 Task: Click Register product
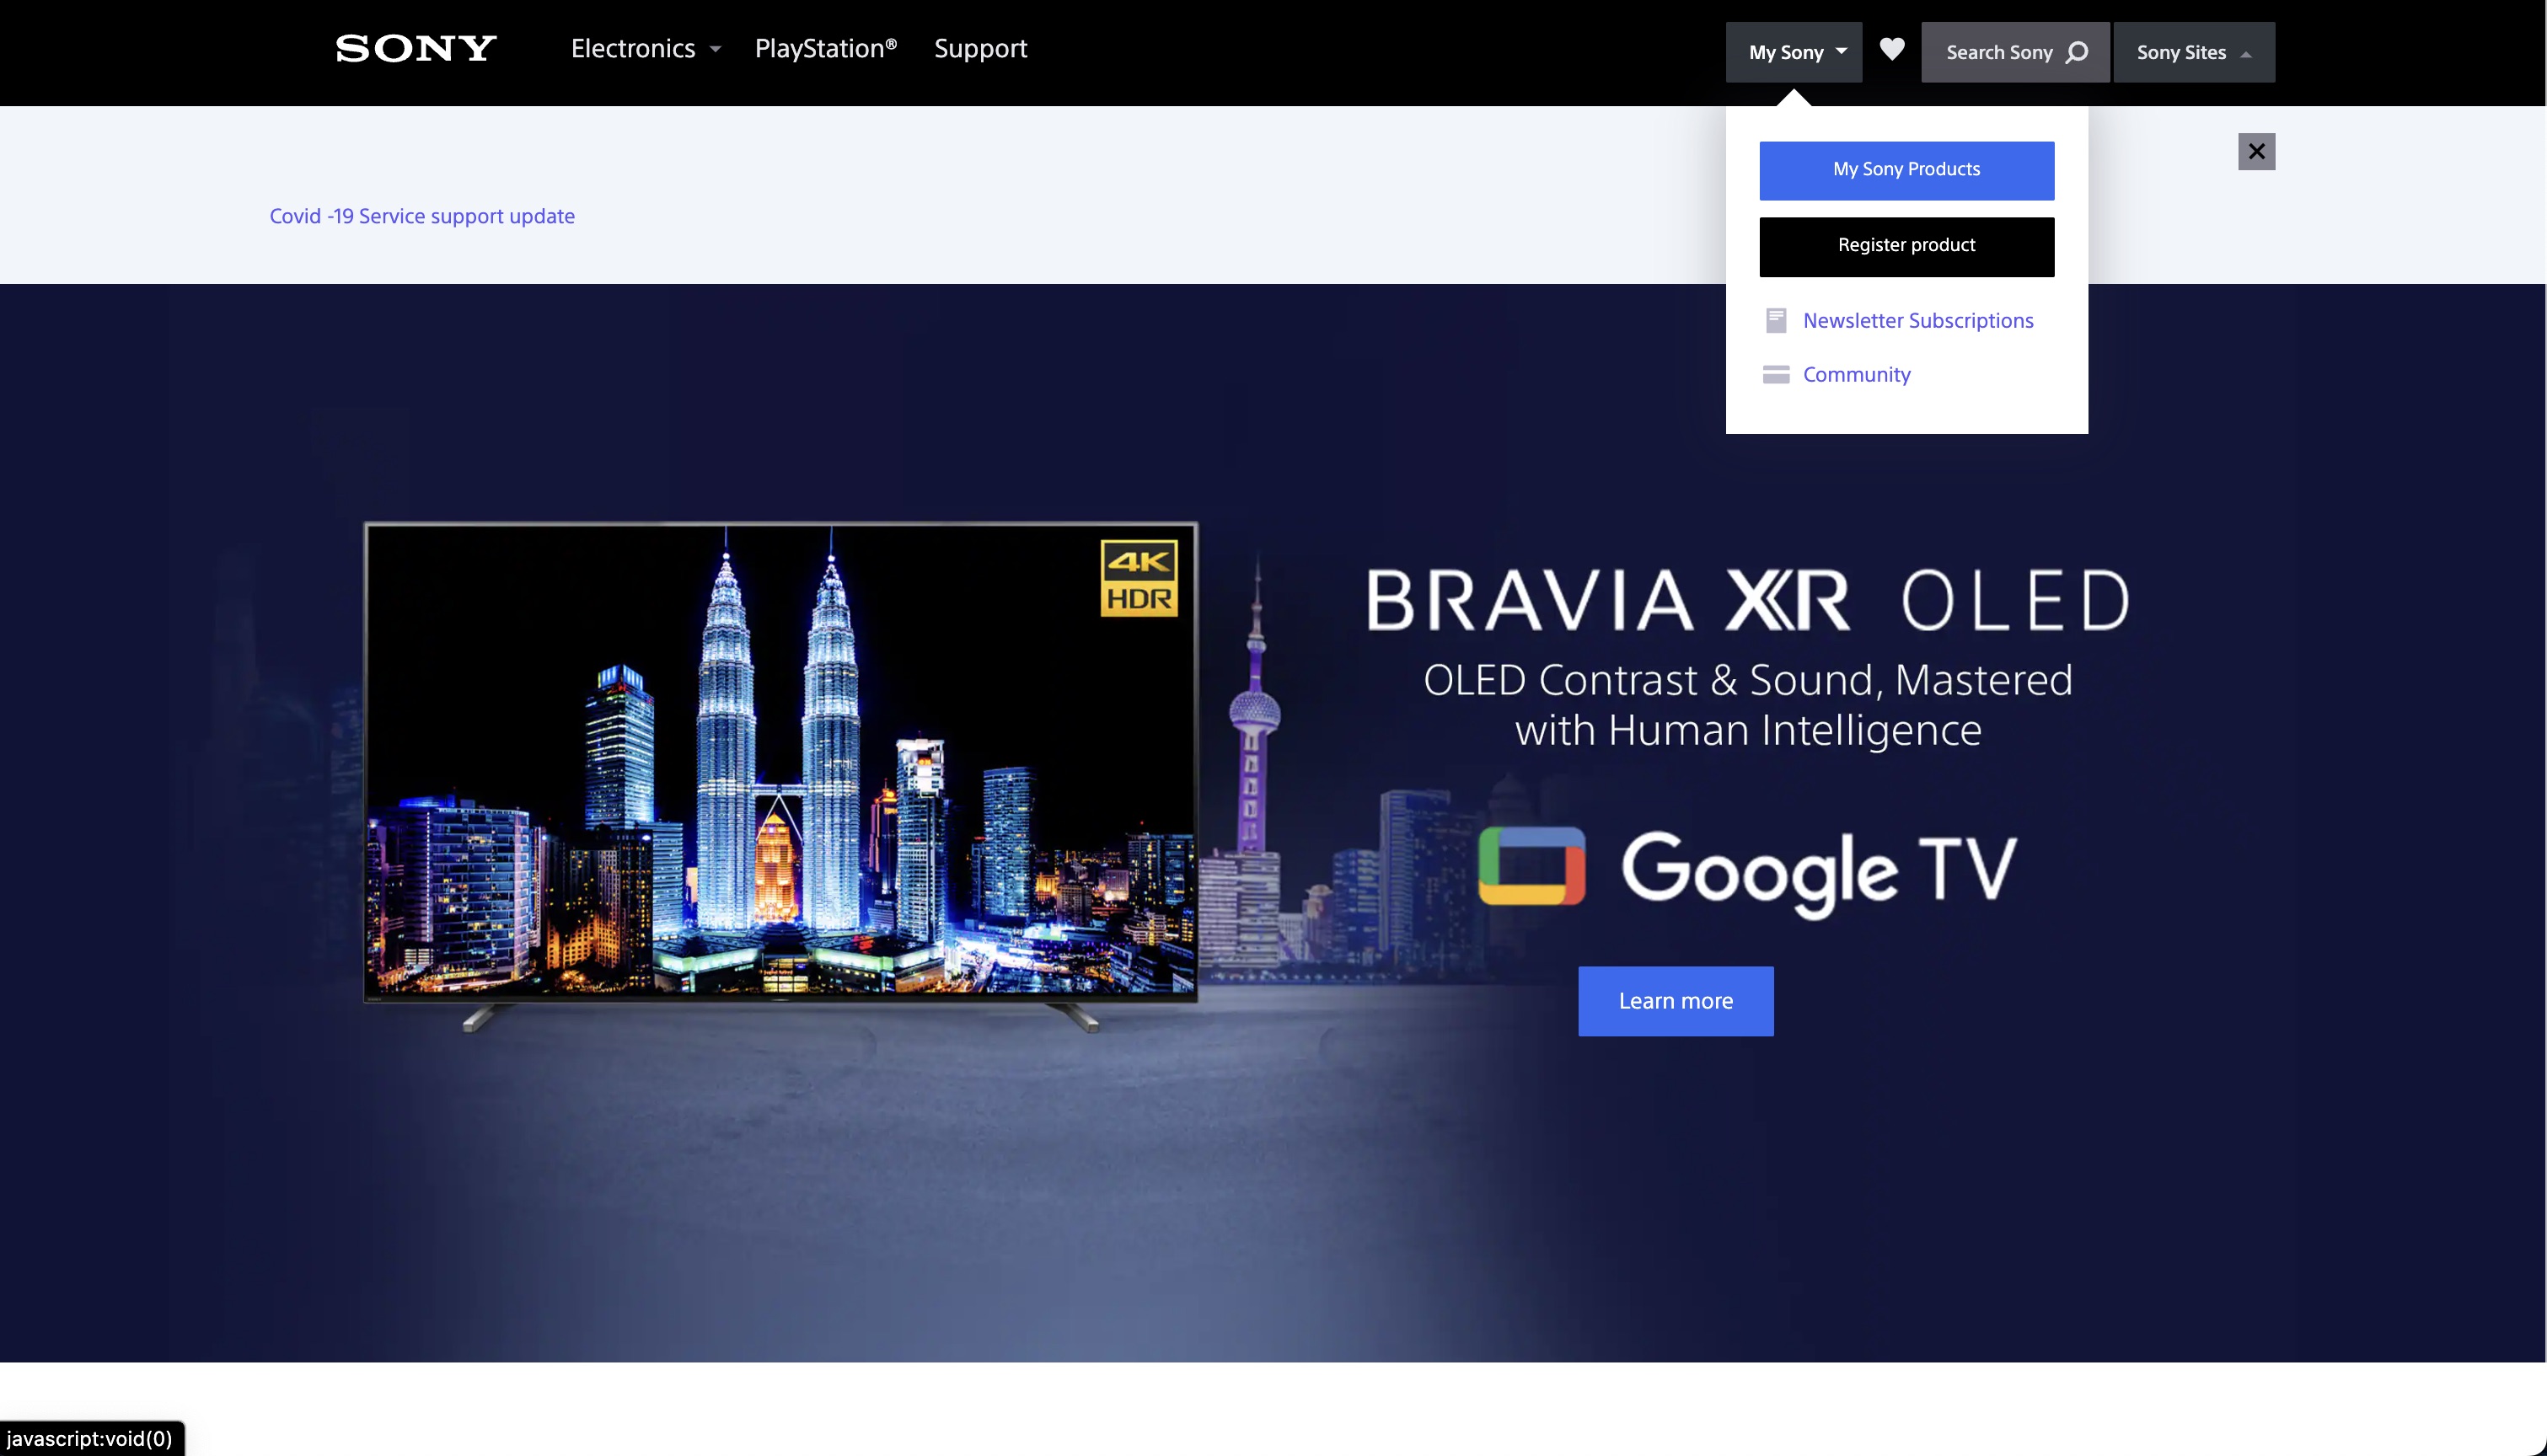coord(1905,245)
